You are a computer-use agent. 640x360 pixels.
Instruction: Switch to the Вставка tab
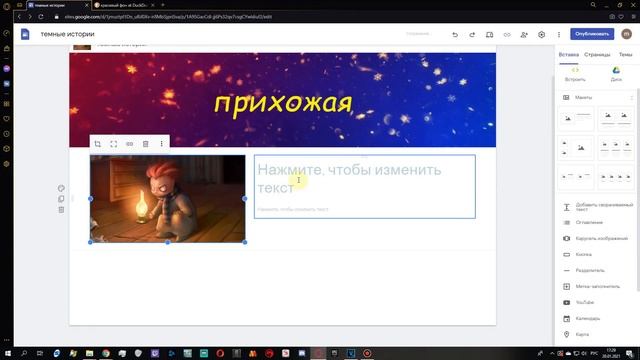(x=569, y=54)
